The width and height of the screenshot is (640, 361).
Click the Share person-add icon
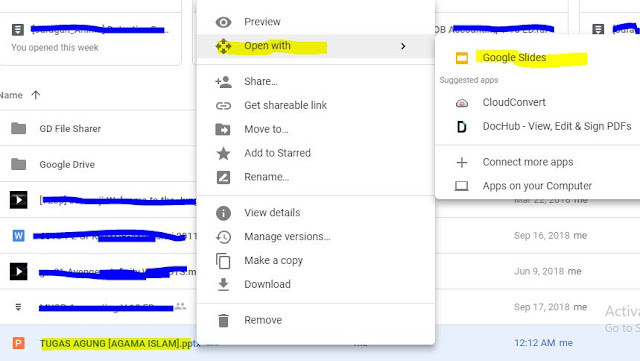(223, 82)
